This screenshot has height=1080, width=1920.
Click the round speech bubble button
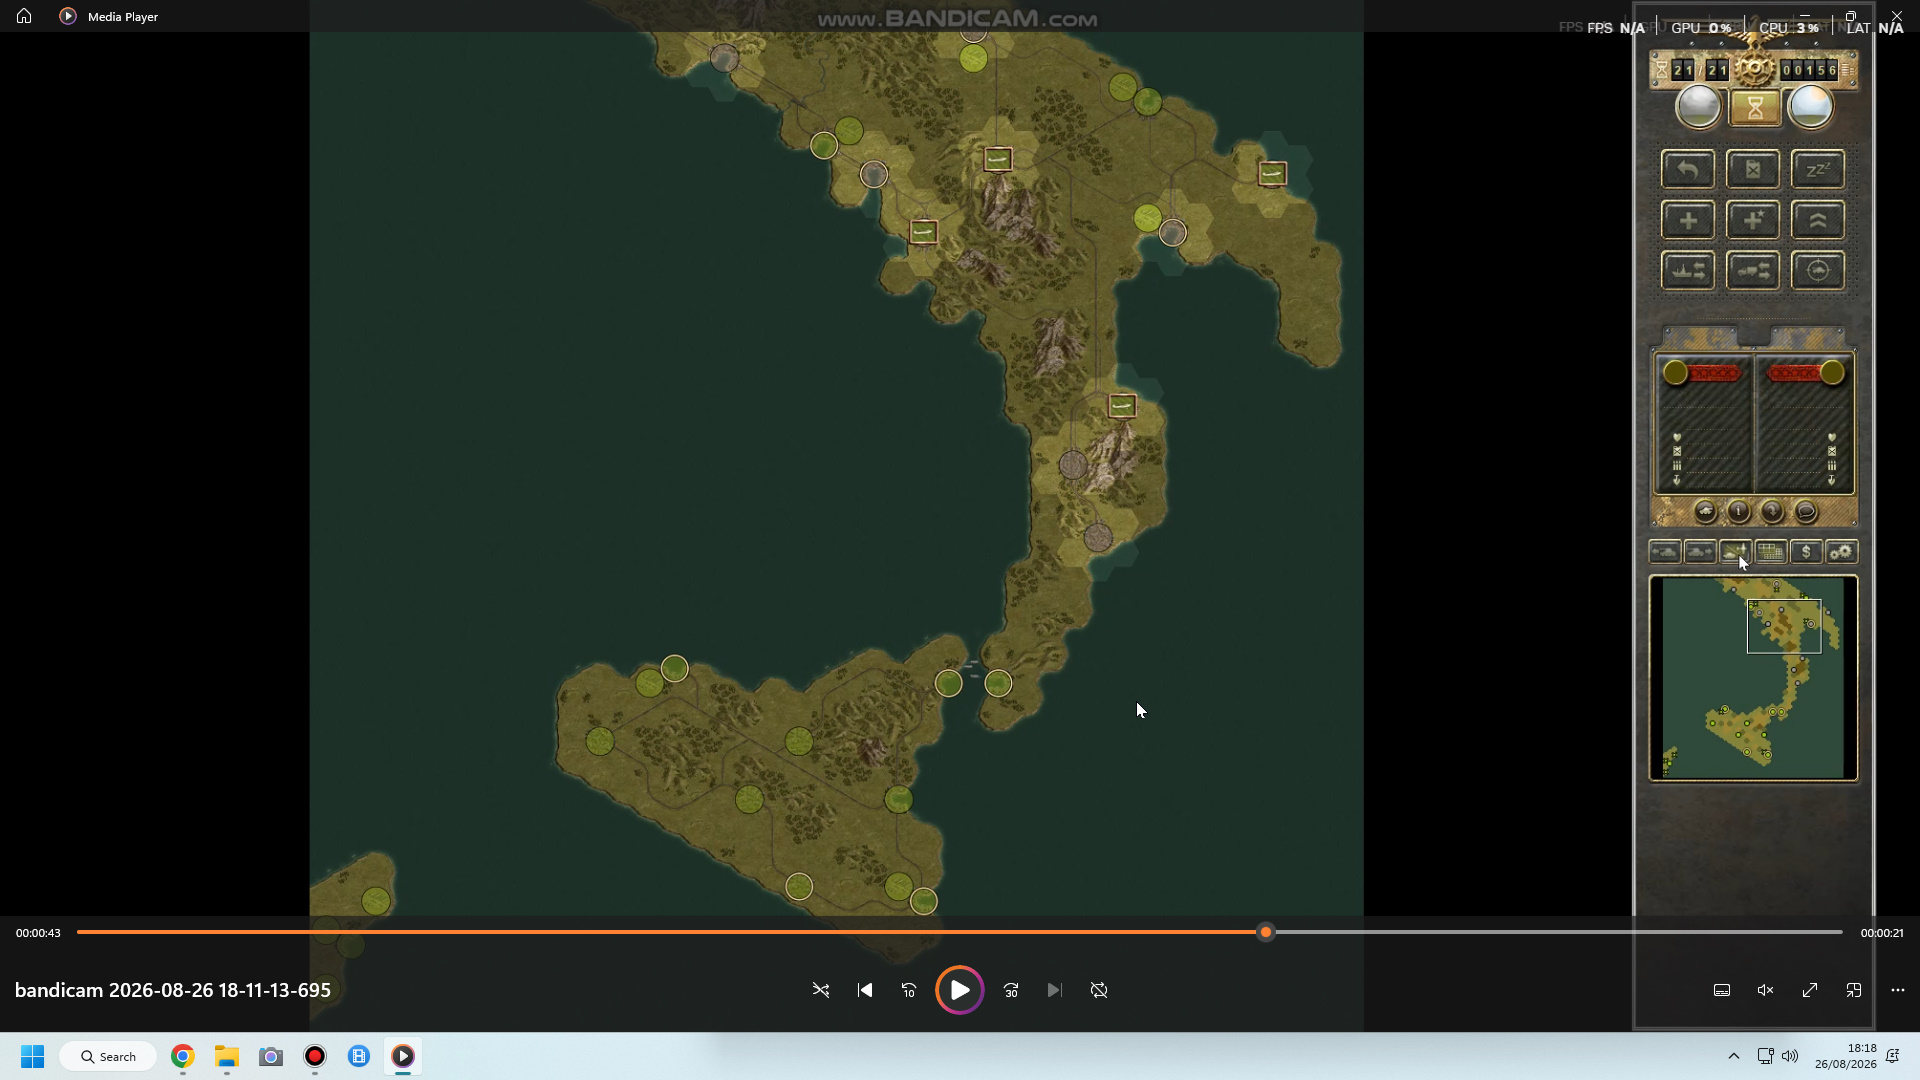(x=1806, y=512)
